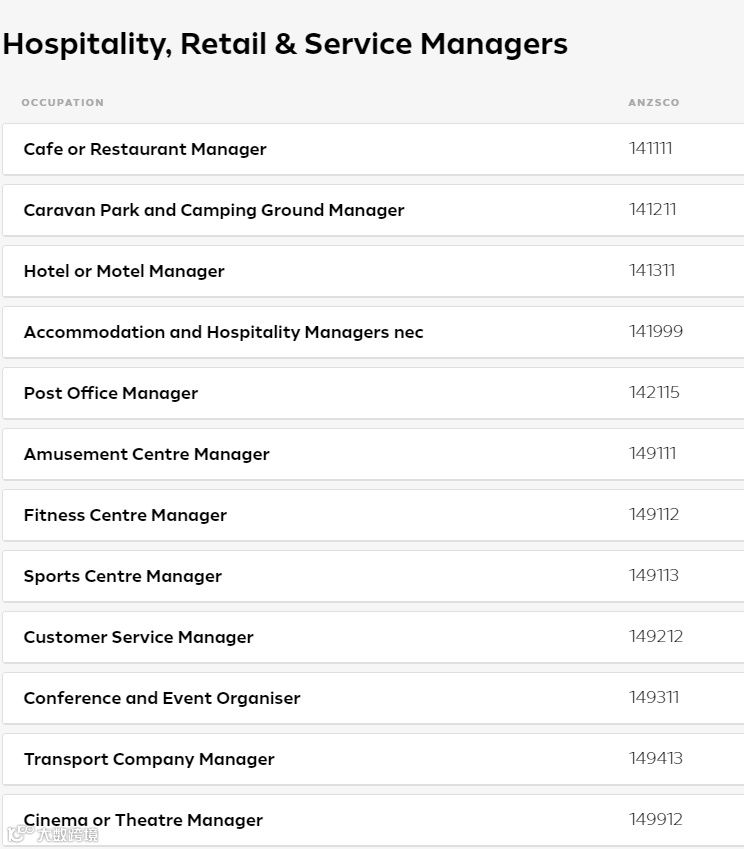Click ANZSCO code 149212
744x849 pixels.
[x=656, y=637]
